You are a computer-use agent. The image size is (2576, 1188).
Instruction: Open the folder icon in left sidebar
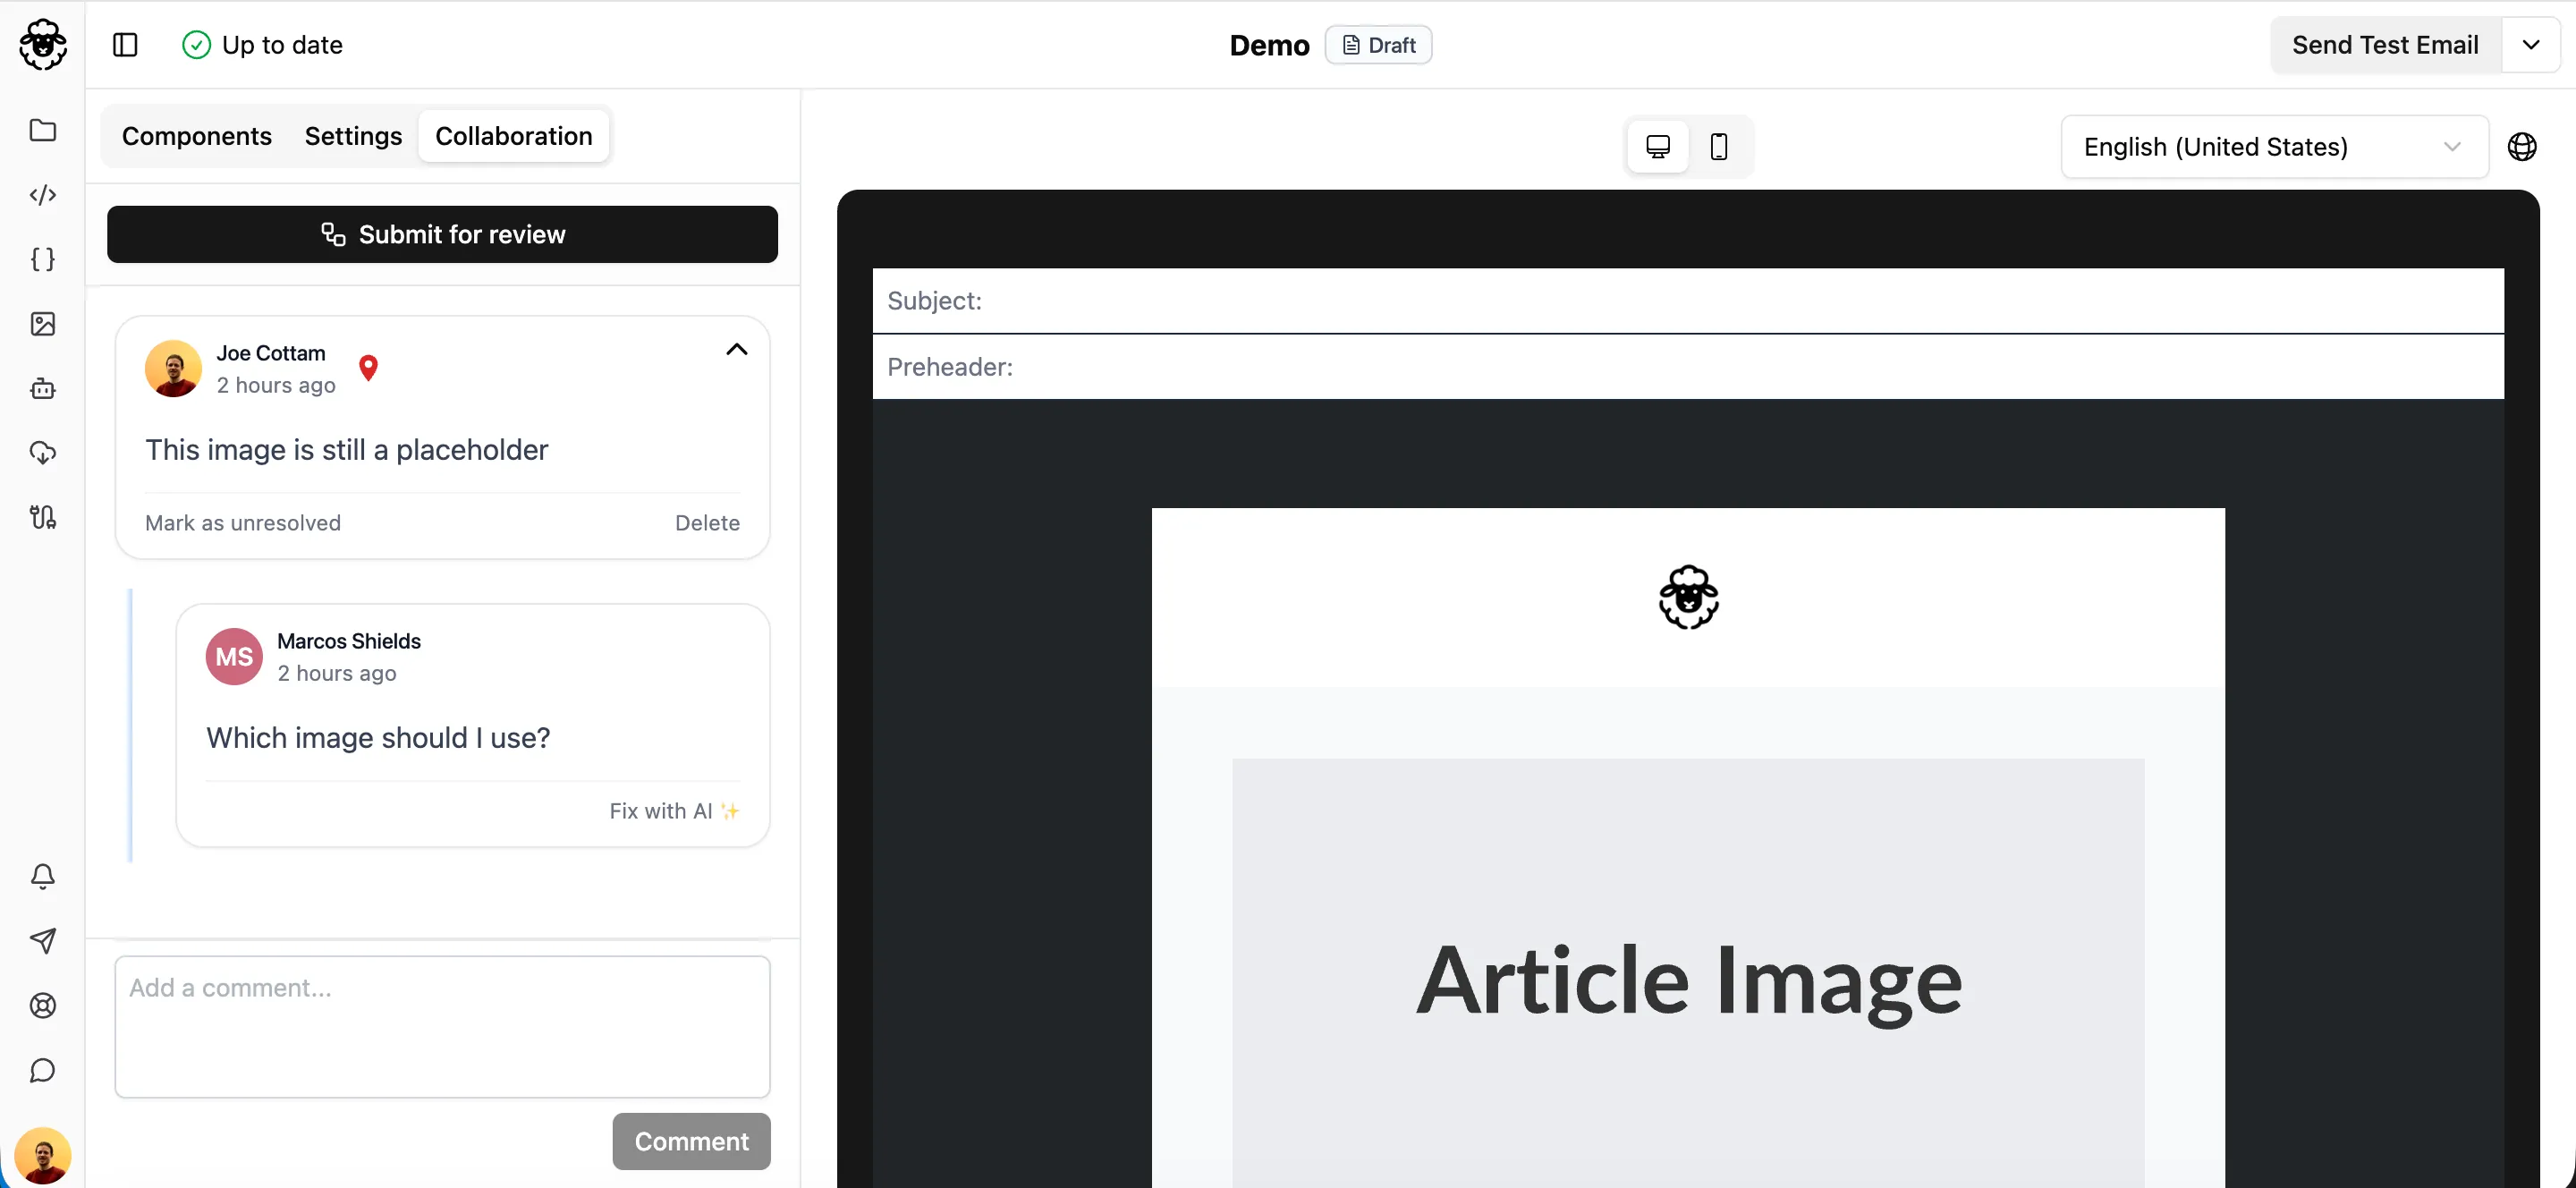42,130
